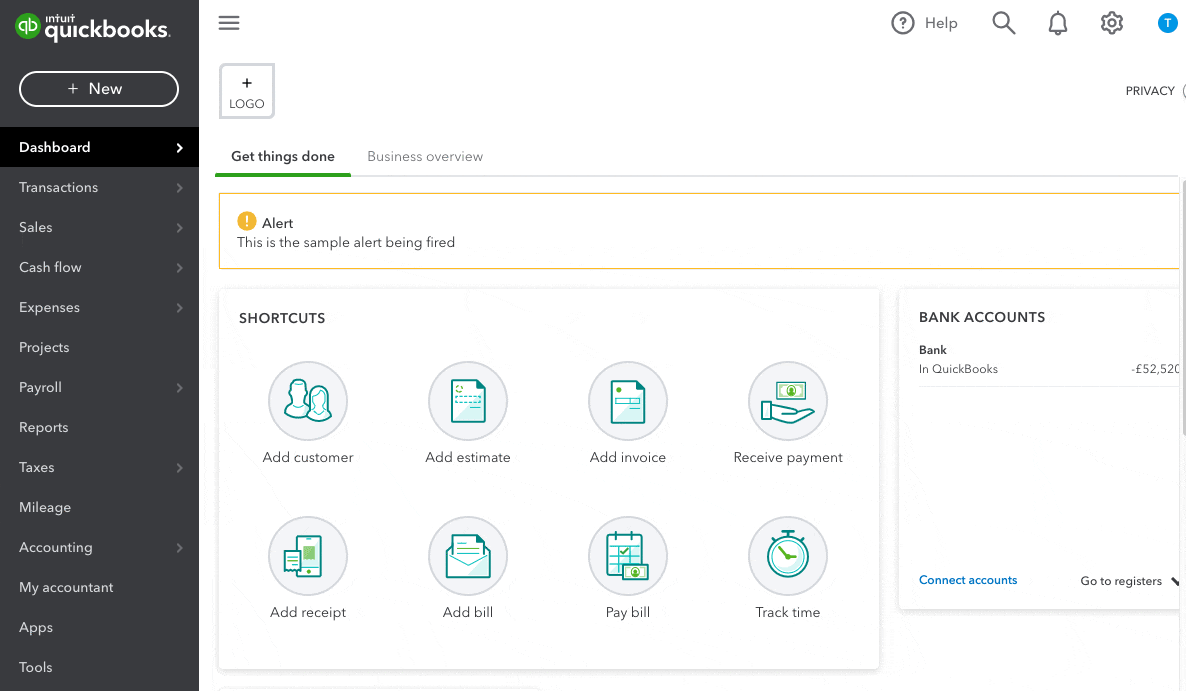This screenshot has width=1186, height=691.
Task: Click the Add estimate label
Action: (467, 457)
